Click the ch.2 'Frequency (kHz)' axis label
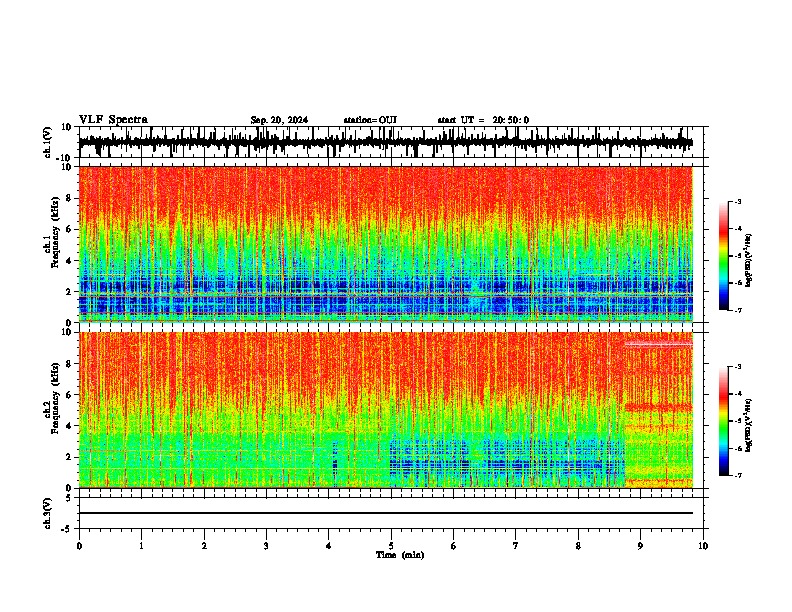This screenshot has height=612, width=792. [56, 398]
